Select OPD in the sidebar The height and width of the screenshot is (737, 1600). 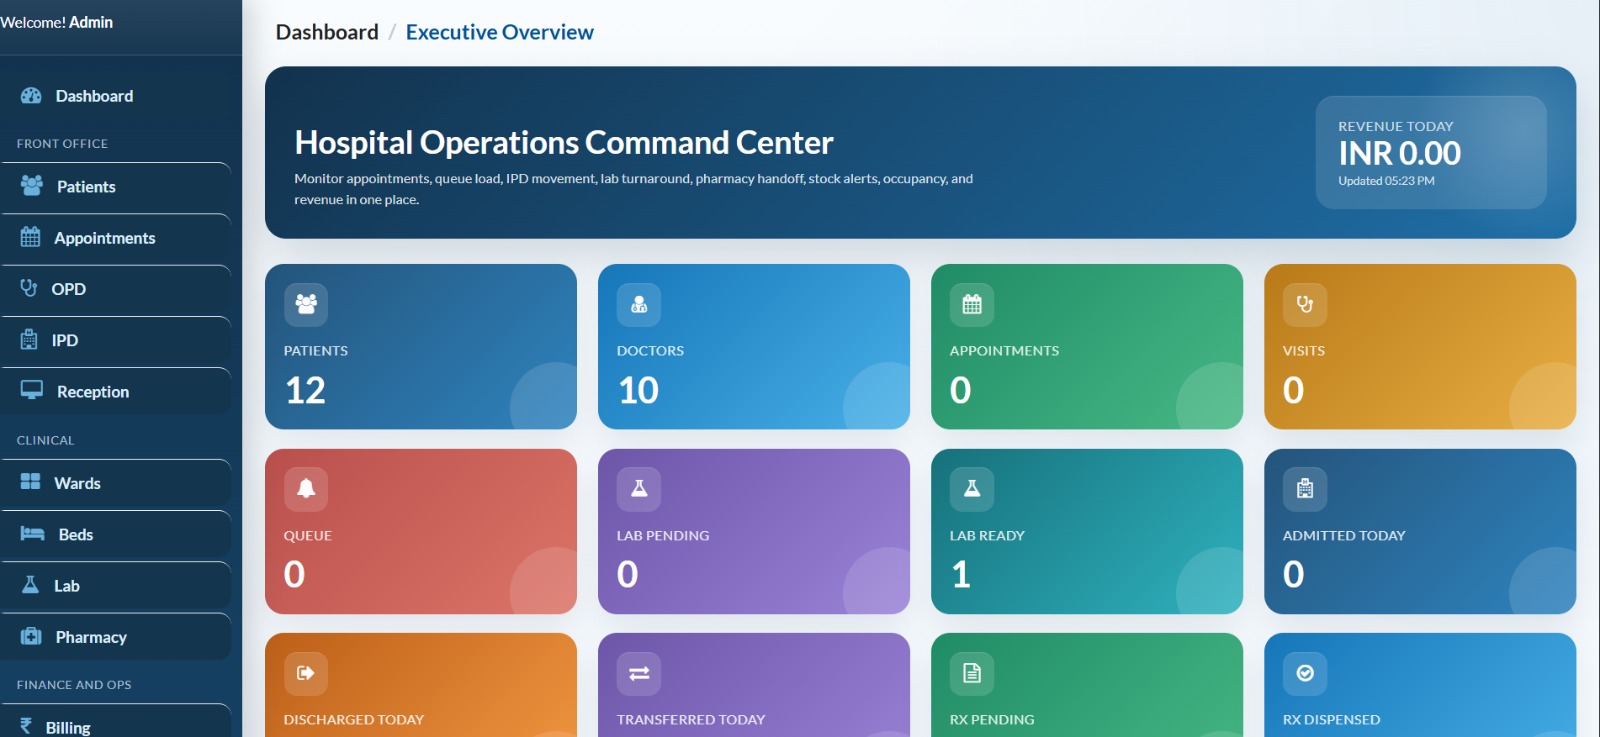point(68,289)
